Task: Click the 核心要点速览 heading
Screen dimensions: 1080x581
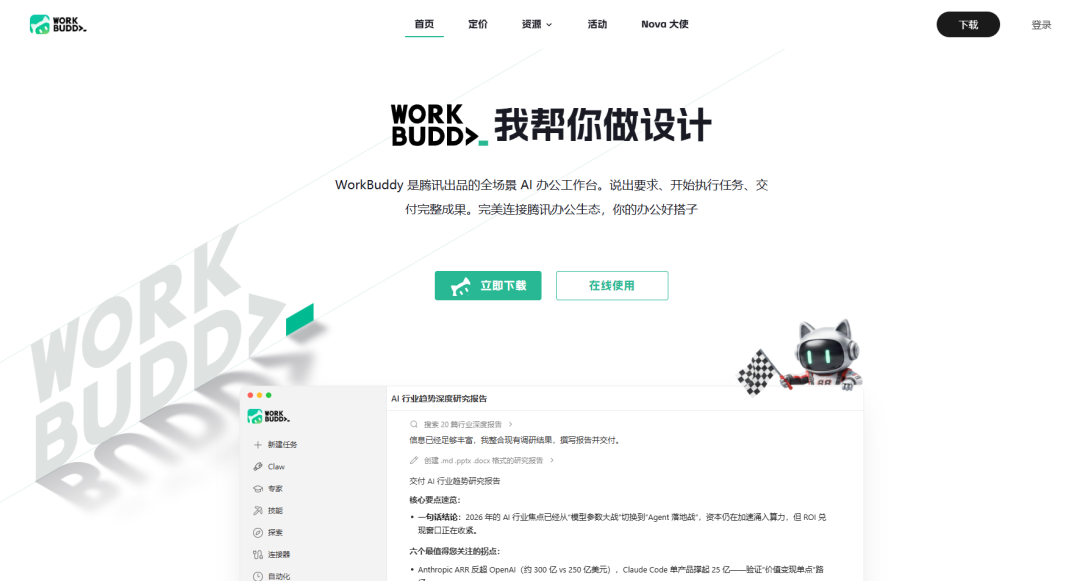Action: 435,500
